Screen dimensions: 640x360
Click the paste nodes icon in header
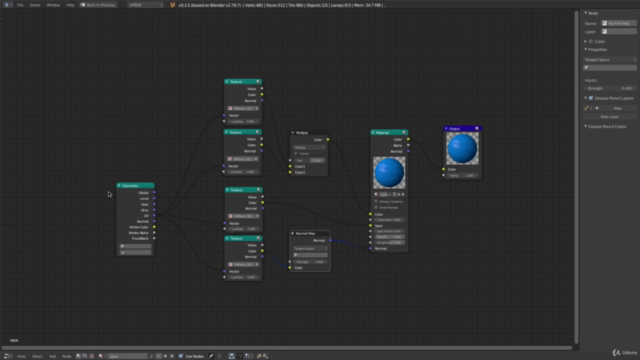coord(265,356)
